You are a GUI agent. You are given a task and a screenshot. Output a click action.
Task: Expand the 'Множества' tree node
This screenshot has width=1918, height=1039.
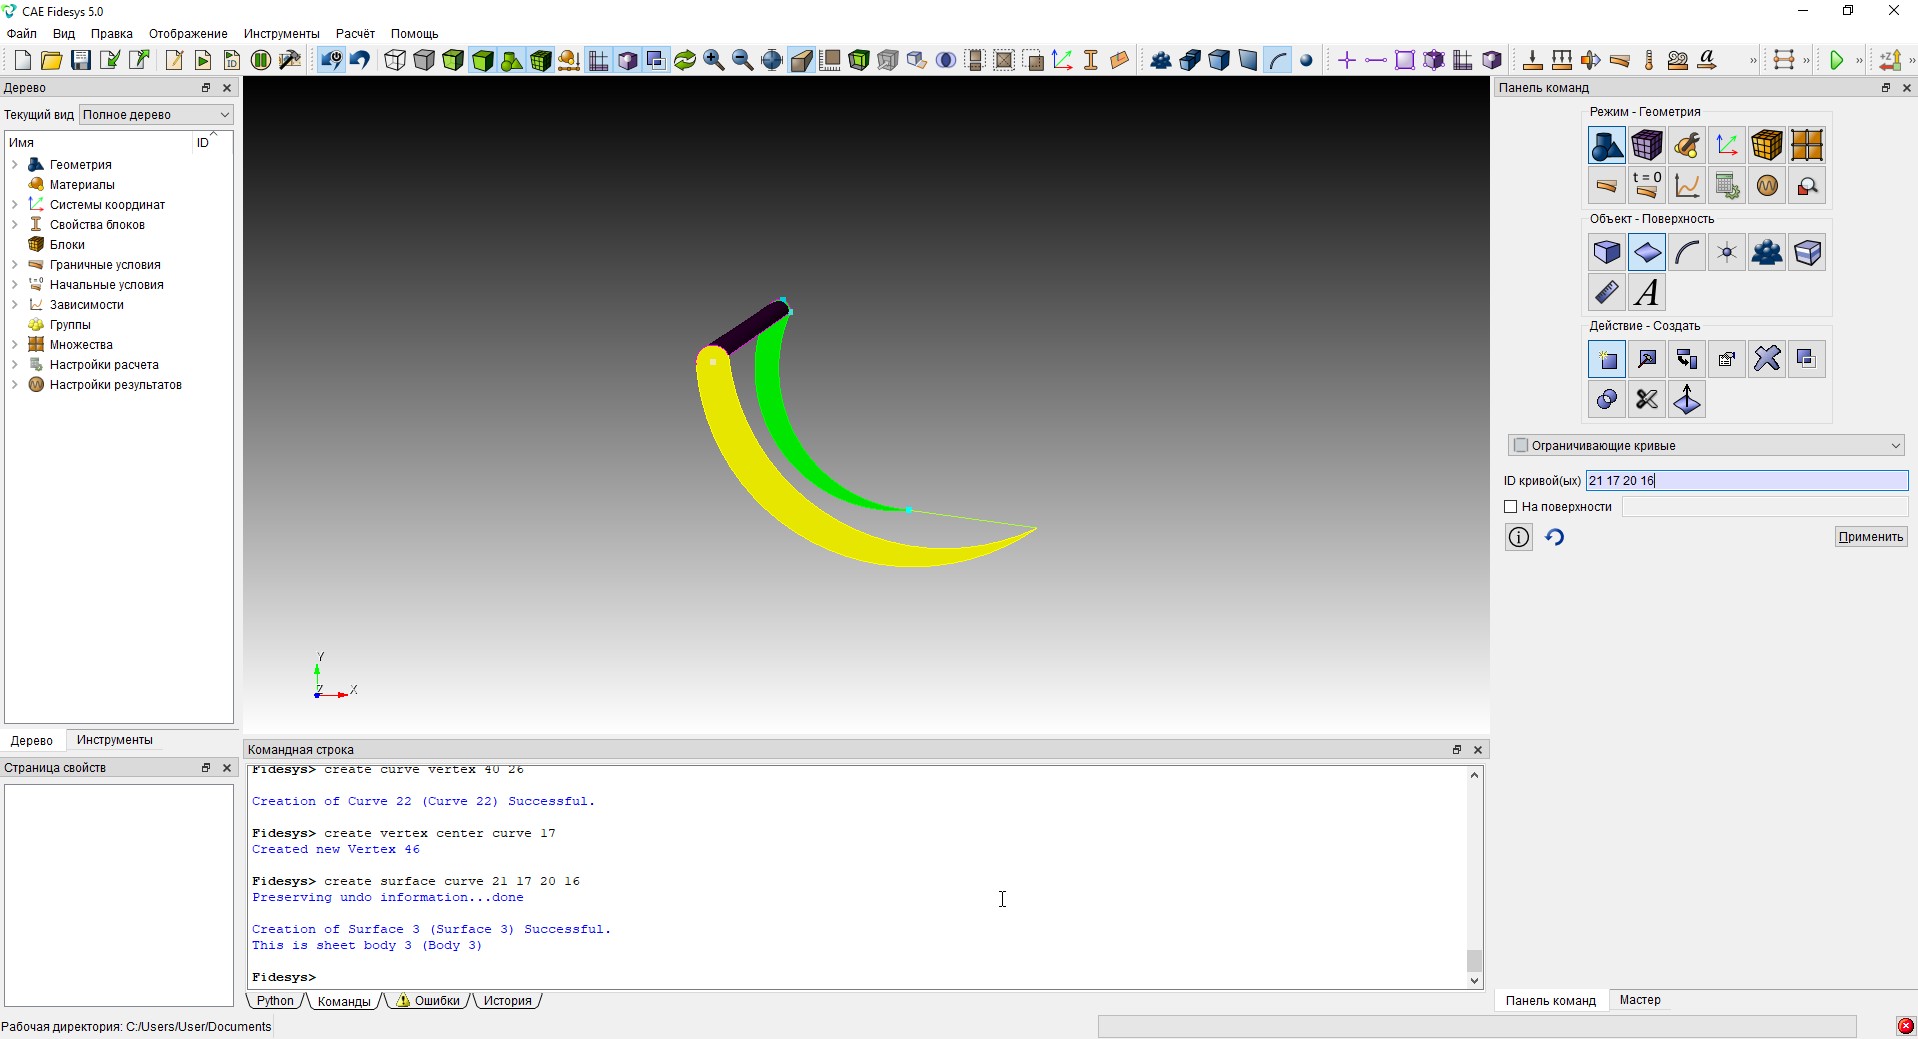point(14,344)
